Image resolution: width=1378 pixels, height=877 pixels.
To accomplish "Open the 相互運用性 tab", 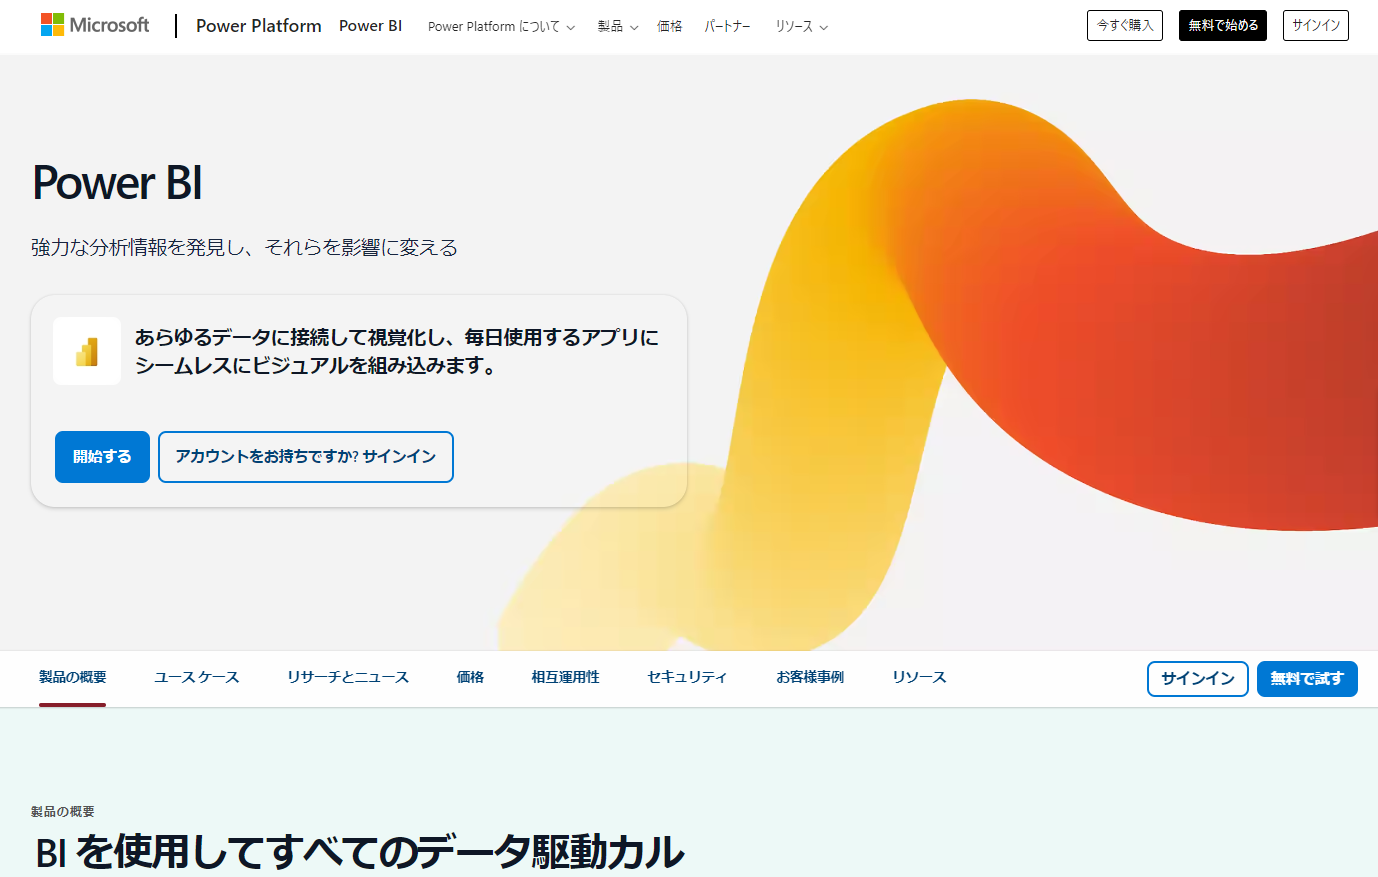I will pos(566,678).
